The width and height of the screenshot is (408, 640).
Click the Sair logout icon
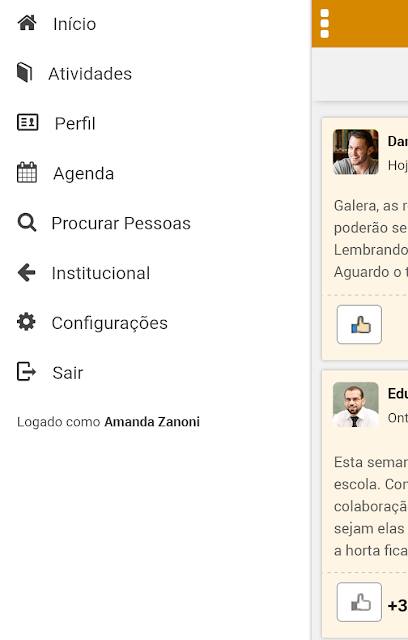[26, 371]
